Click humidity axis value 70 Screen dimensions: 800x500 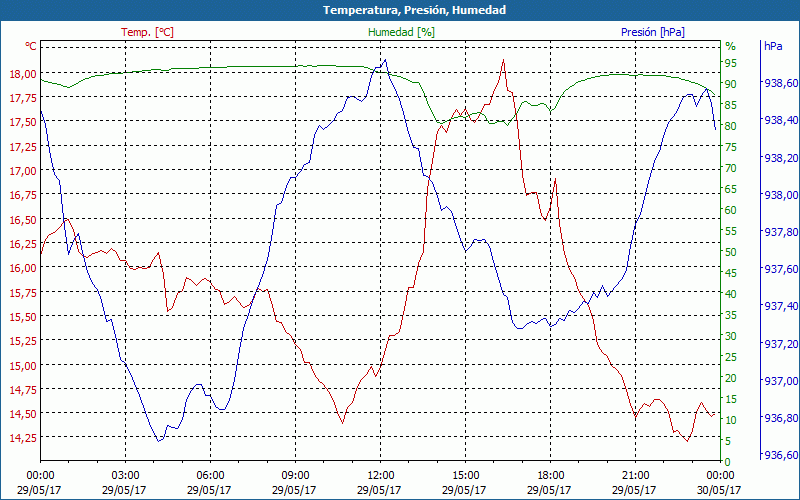coord(731,168)
